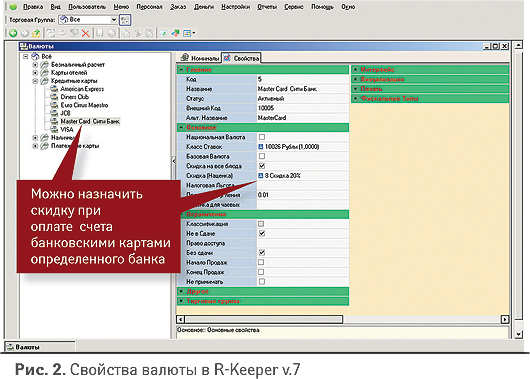
Task: Switch to the Номиналы tab
Action: (x=200, y=58)
